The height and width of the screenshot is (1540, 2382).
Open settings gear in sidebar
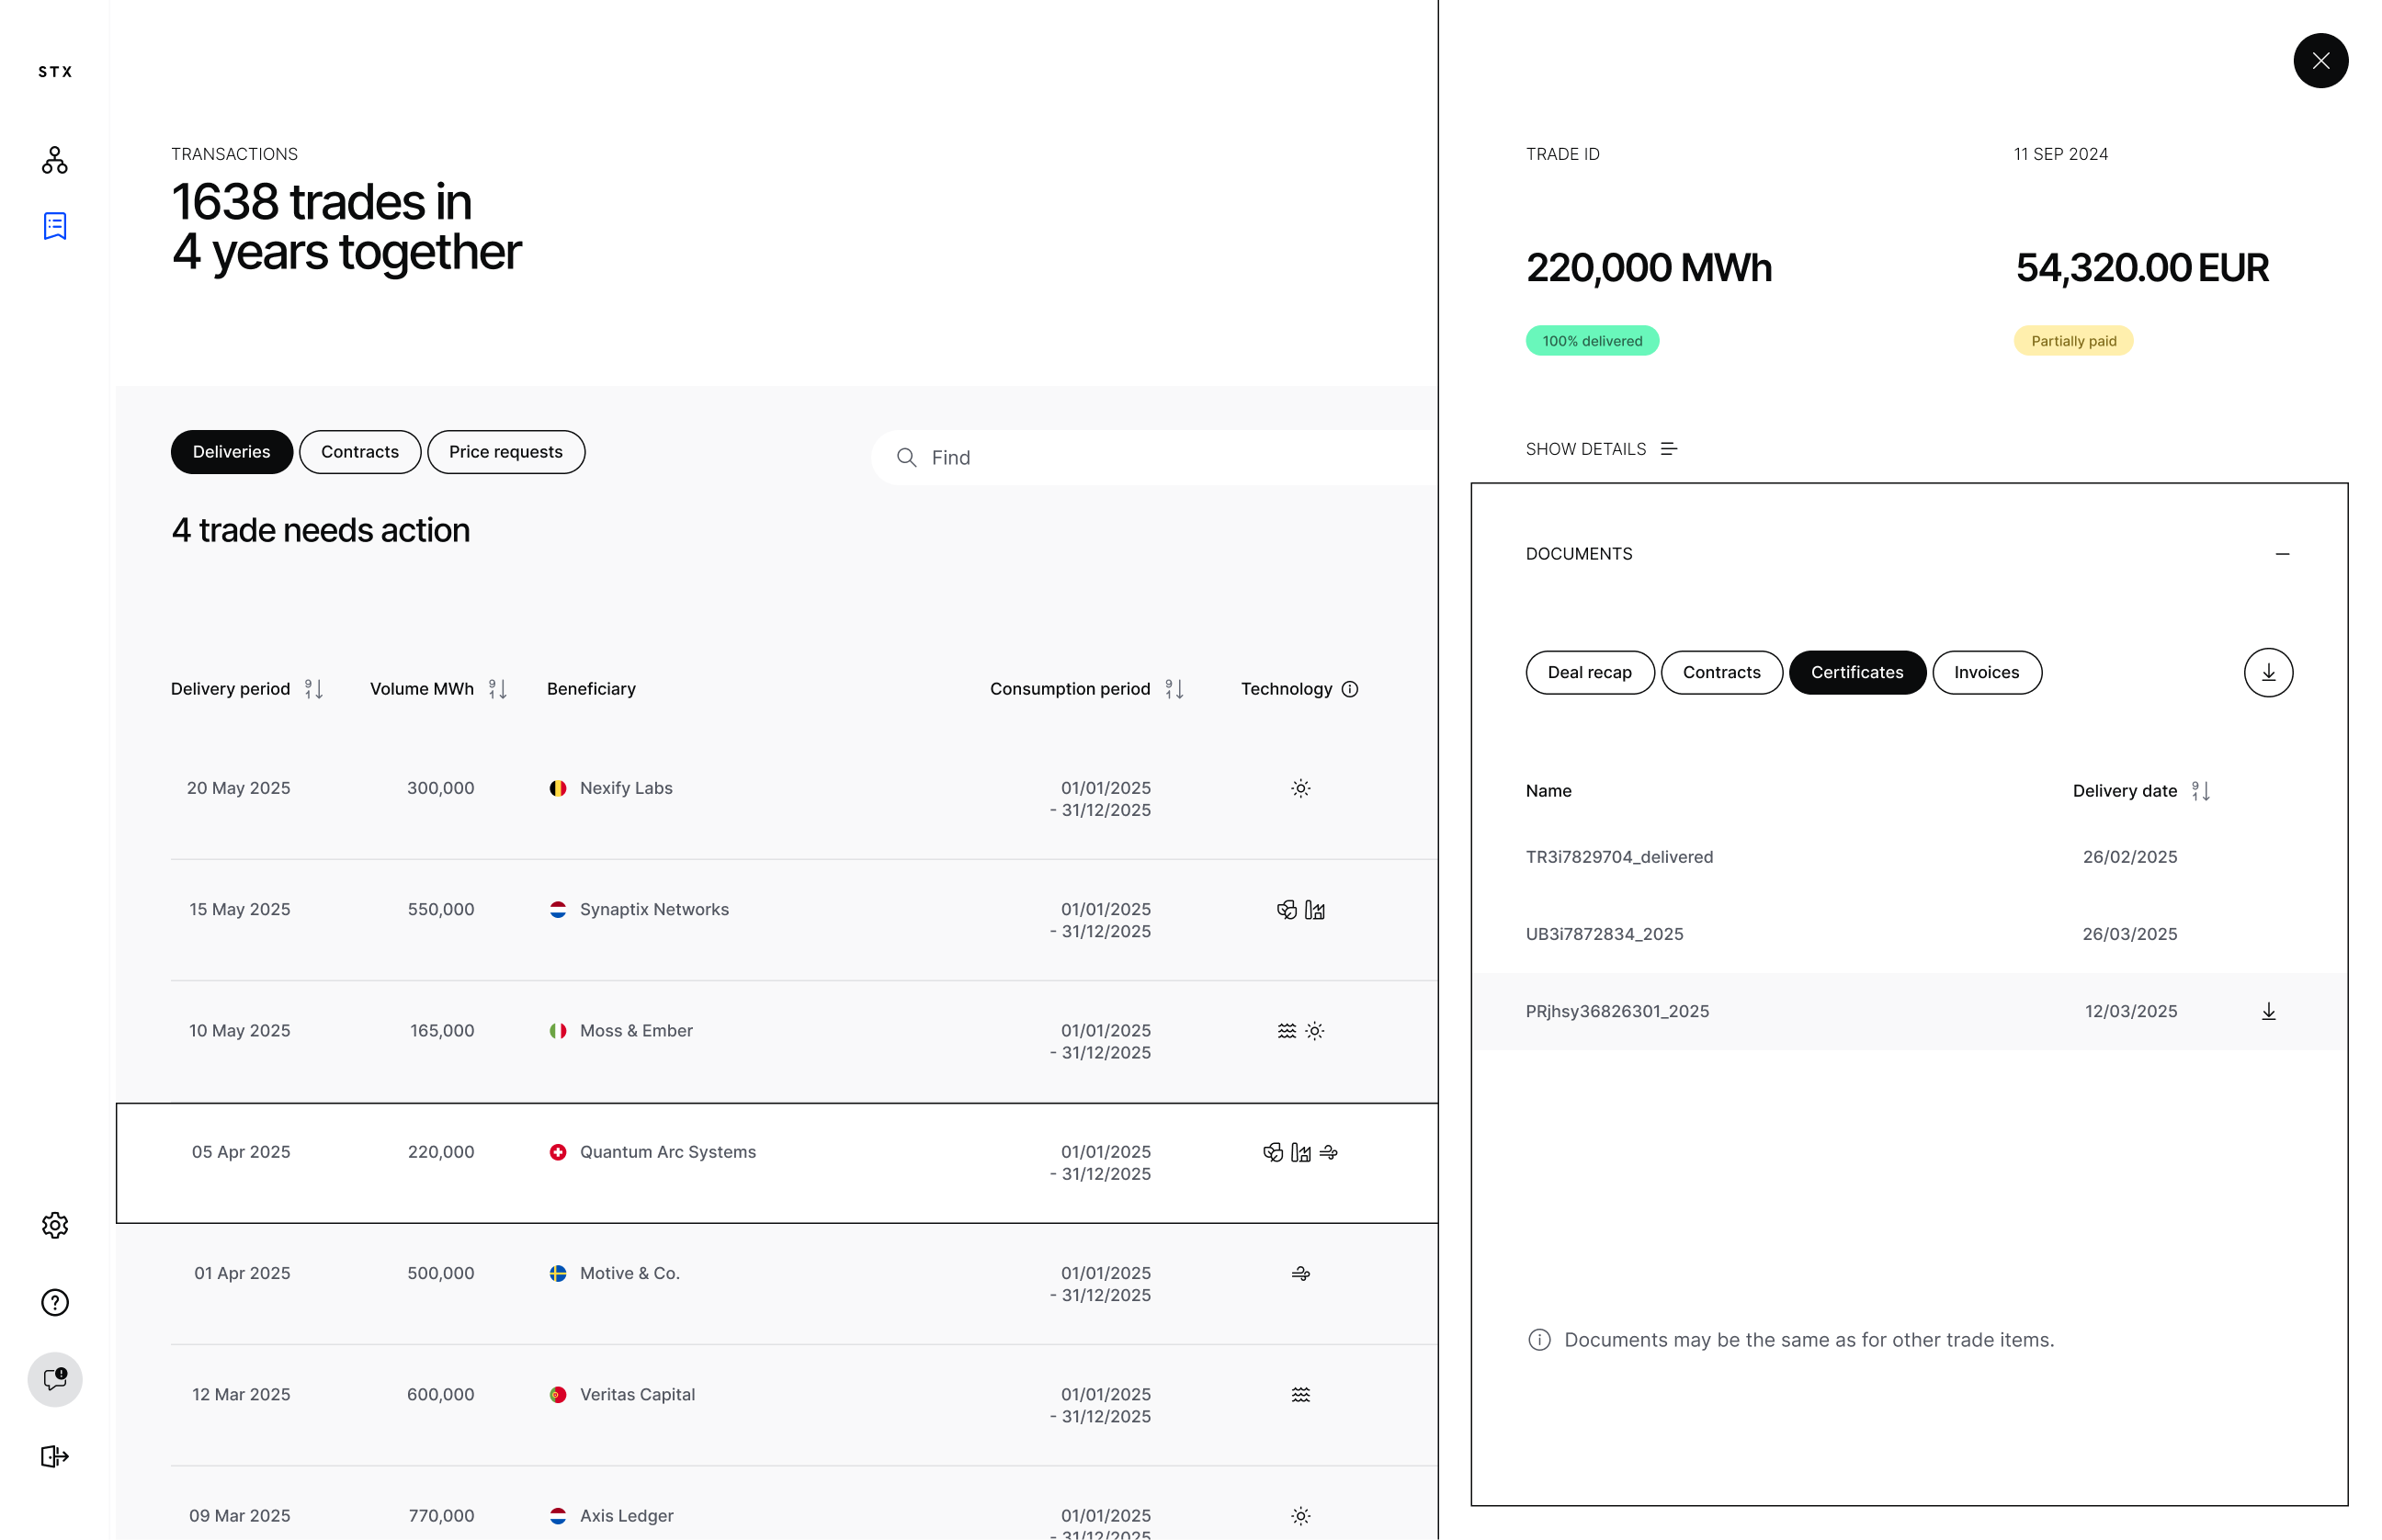click(55, 1225)
